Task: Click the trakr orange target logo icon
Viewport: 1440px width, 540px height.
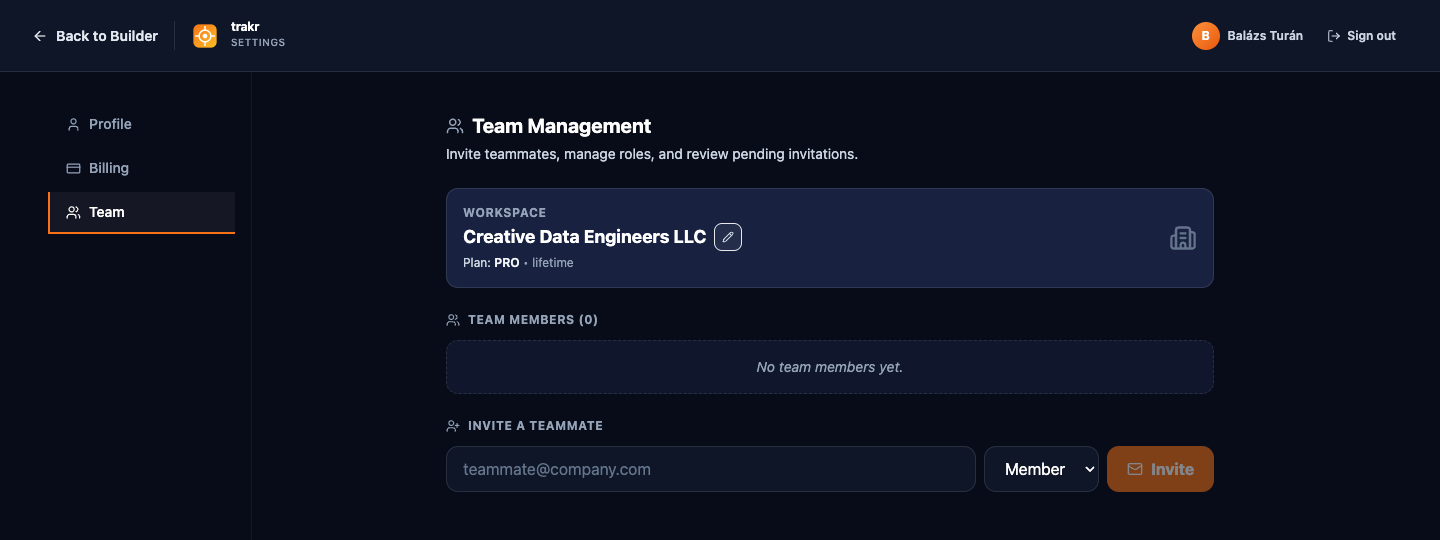Action: [x=205, y=36]
